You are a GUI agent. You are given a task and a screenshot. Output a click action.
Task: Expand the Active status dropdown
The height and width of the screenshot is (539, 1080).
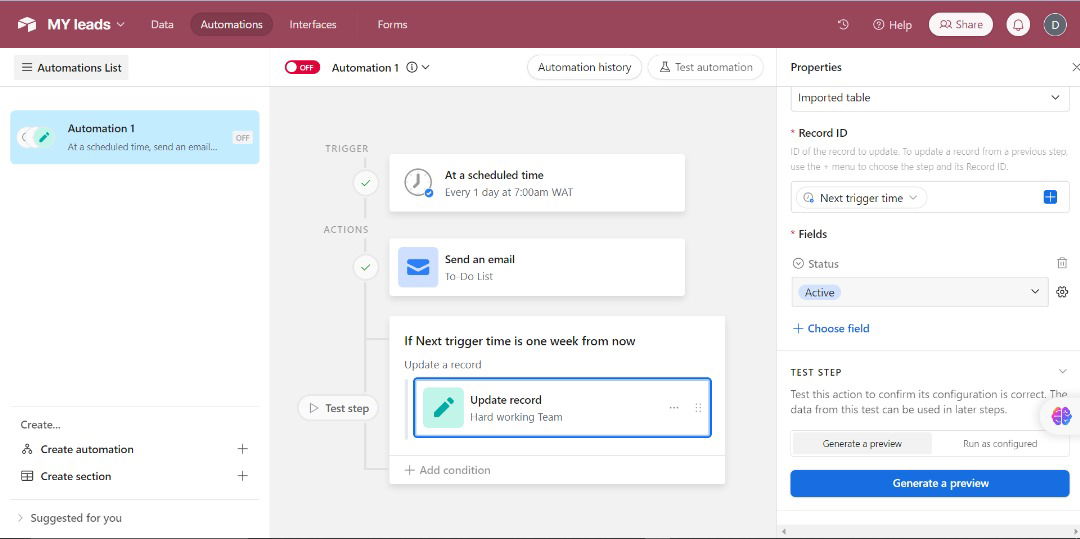pyautogui.click(x=1034, y=292)
